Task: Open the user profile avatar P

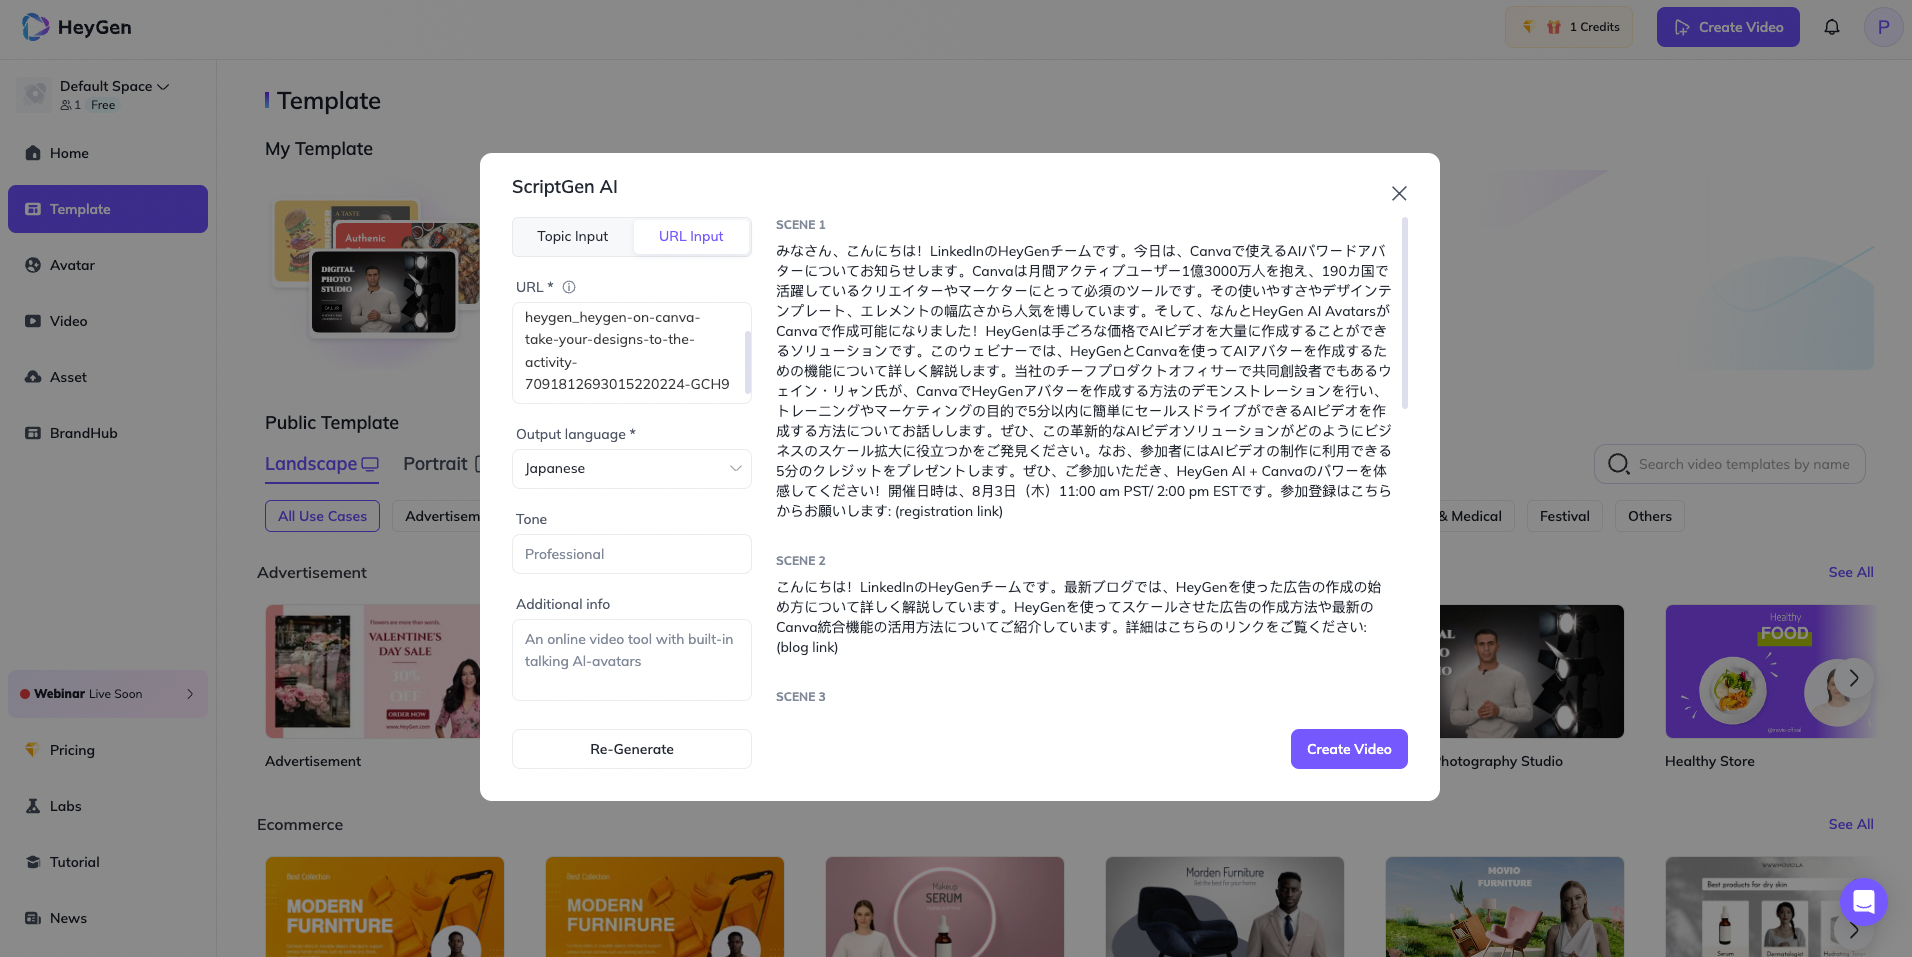Action: (x=1884, y=27)
